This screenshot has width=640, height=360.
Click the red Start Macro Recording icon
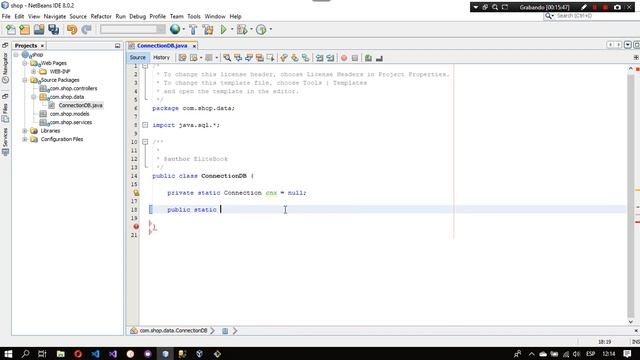pos(344,58)
